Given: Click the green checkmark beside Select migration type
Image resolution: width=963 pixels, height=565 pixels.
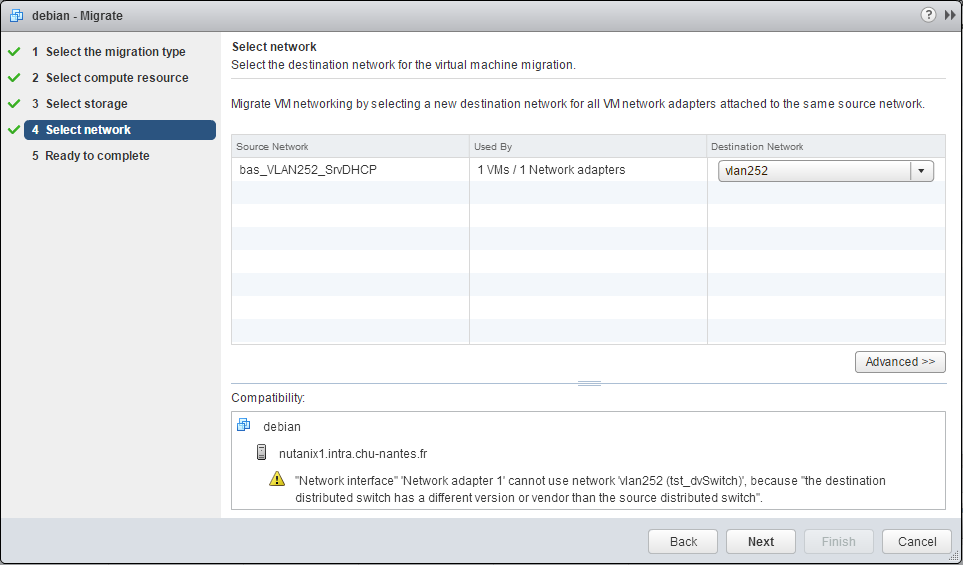Looking at the screenshot, I should coord(14,52).
